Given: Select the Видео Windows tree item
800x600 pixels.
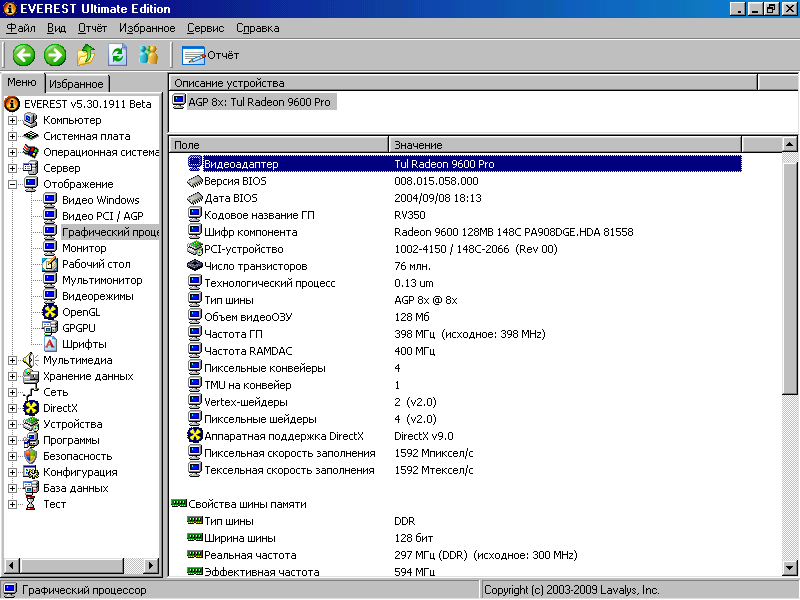Looking at the screenshot, I should point(100,200).
